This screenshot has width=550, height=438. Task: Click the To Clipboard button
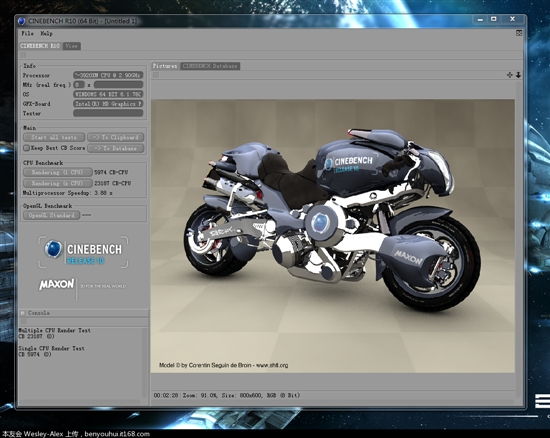click(116, 137)
